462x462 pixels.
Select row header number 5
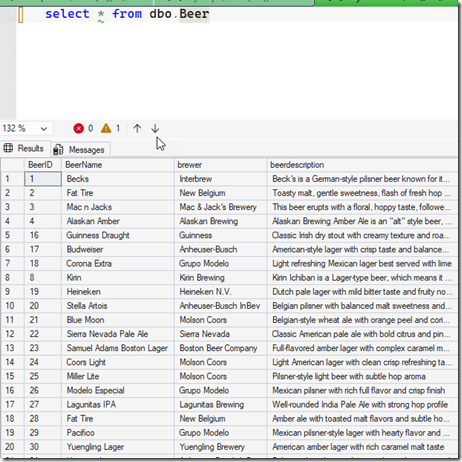pos(12,235)
